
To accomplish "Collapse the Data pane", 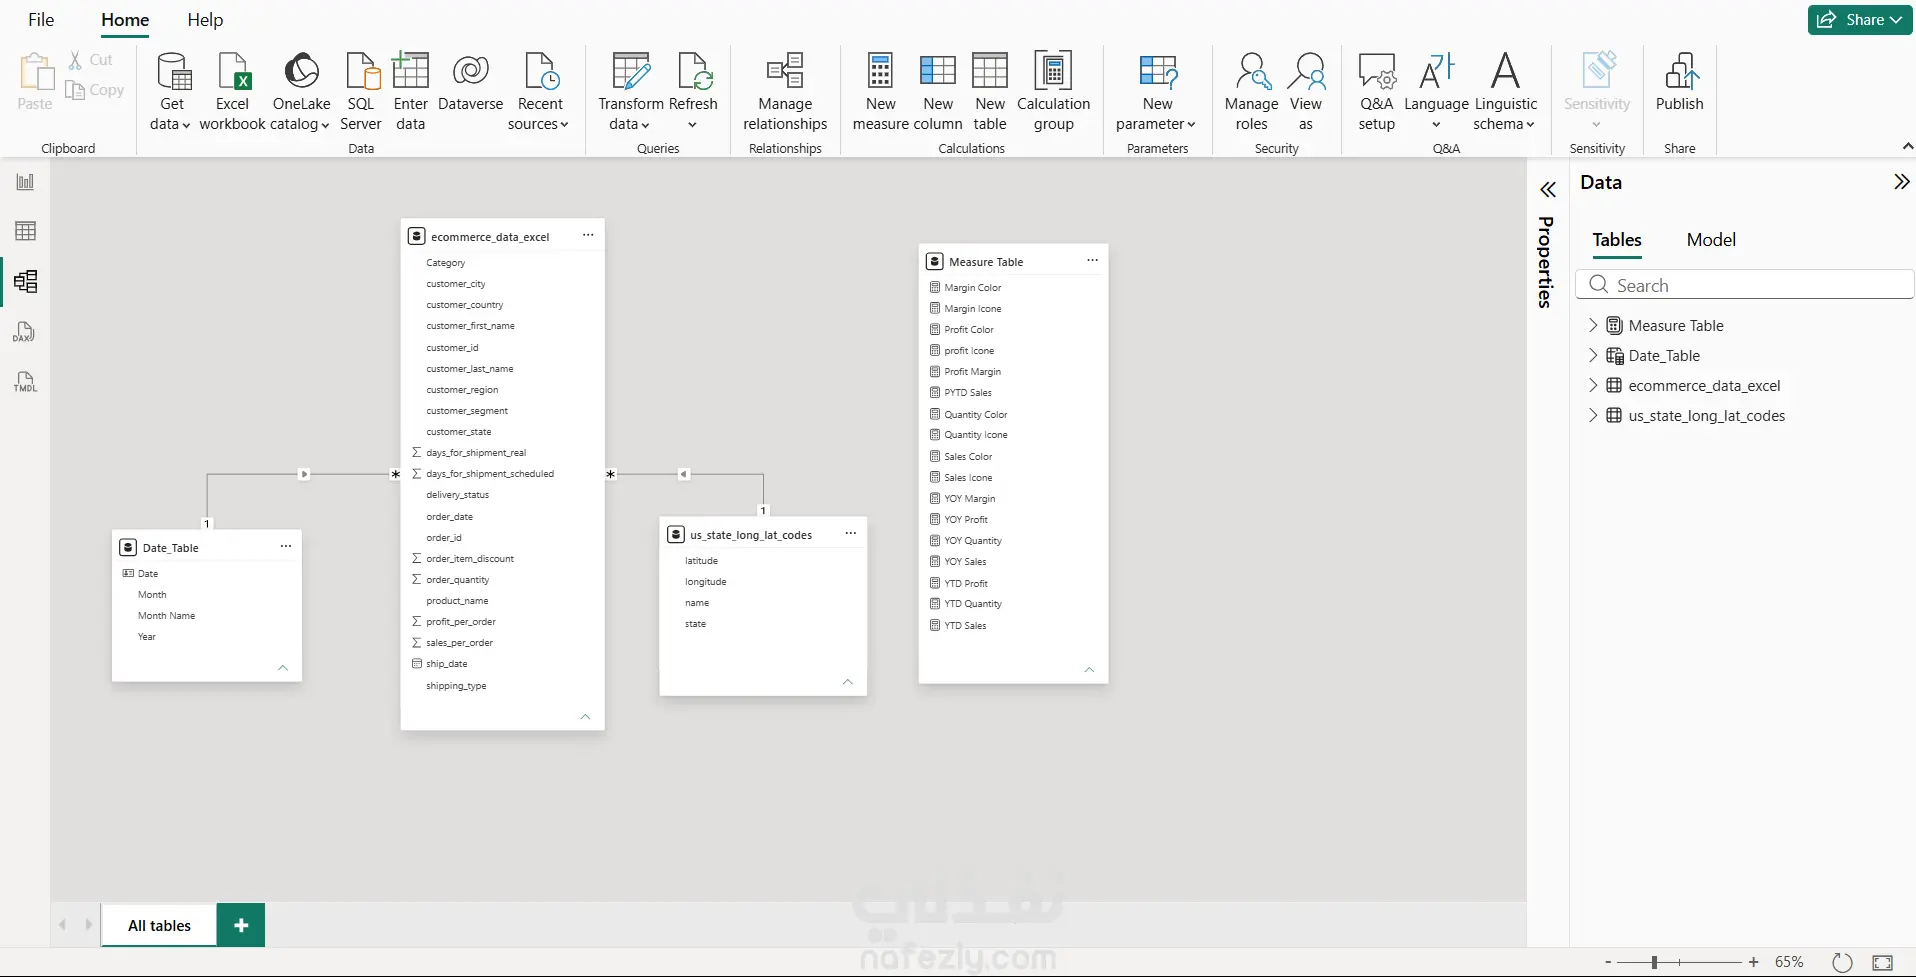I will coord(1901,182).
